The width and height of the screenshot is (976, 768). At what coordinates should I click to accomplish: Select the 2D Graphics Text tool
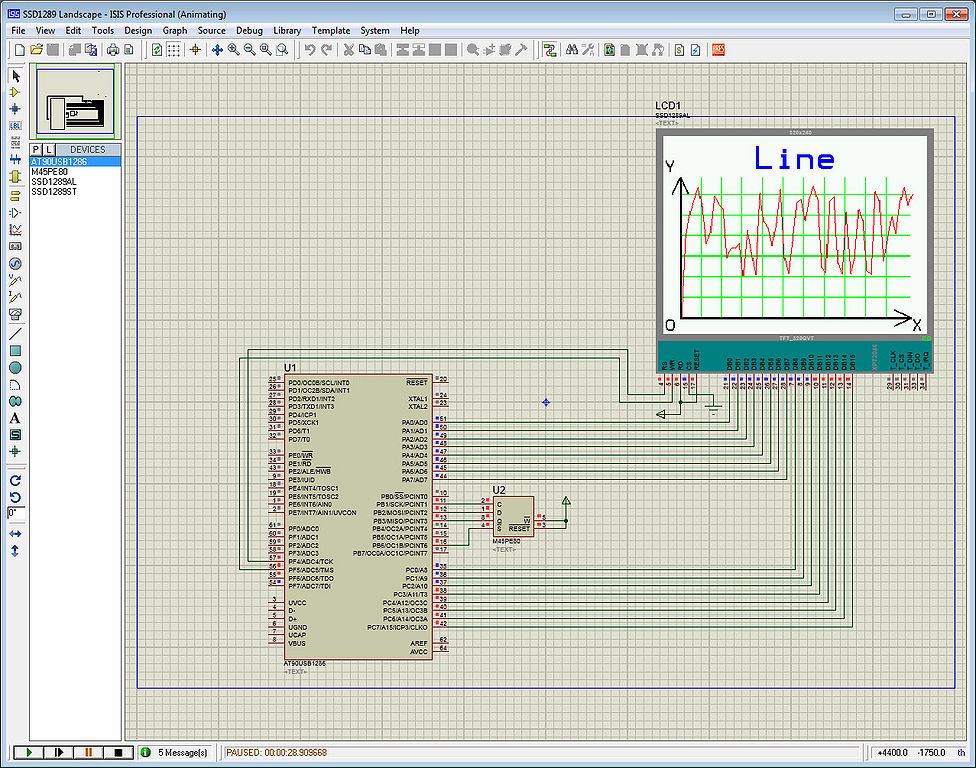tap(16, 418)
